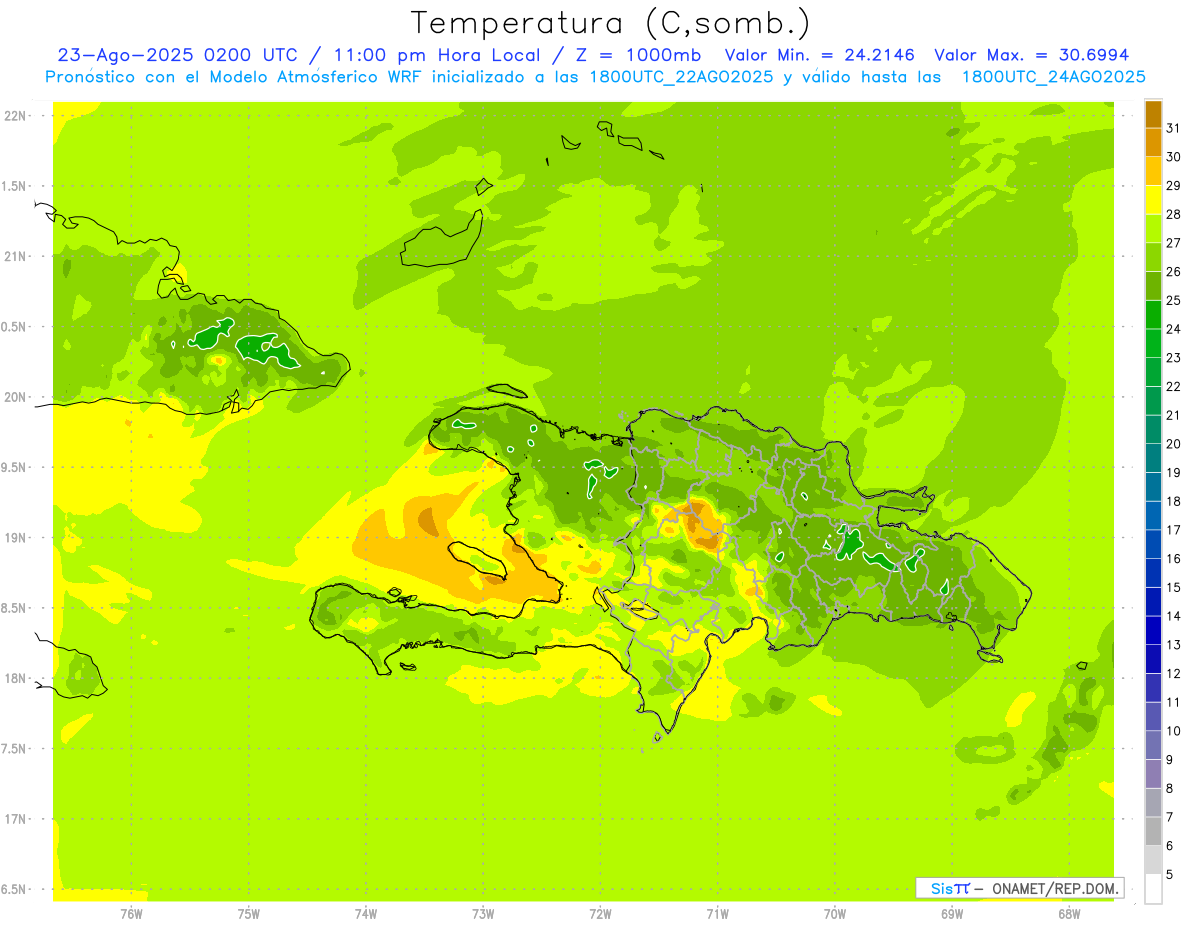Click the dark orange legend swatch above 31
Image resolution: width=1200 pixels, height=927 pixels.
[x=1153, y=114]
